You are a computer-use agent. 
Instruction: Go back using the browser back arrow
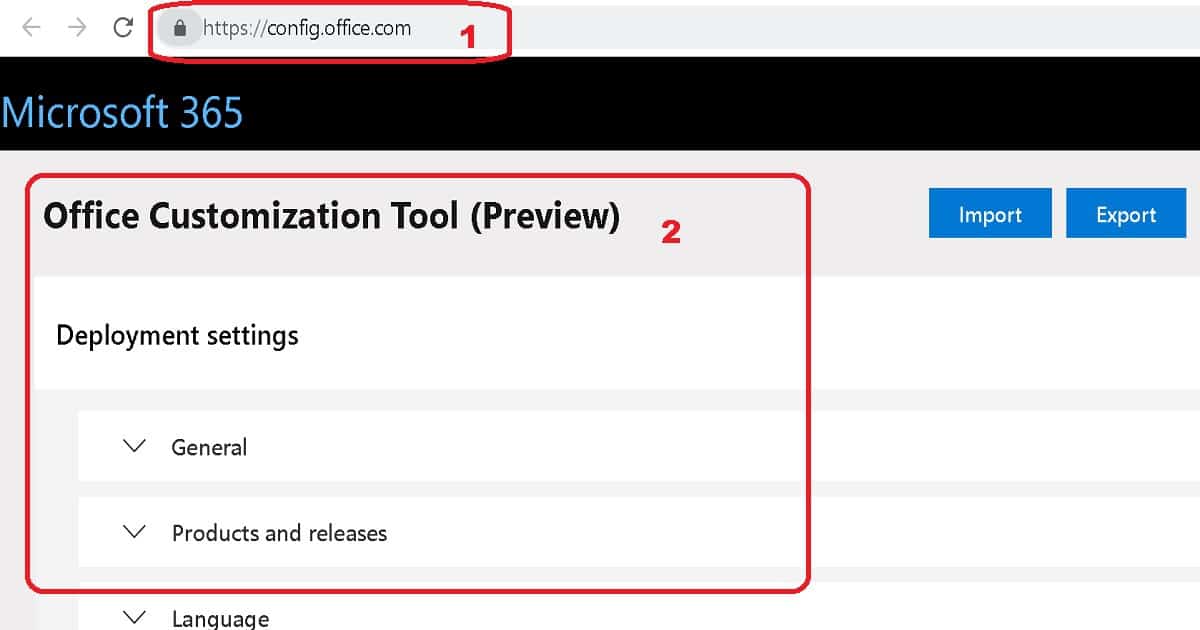click(x=30, y=28)
